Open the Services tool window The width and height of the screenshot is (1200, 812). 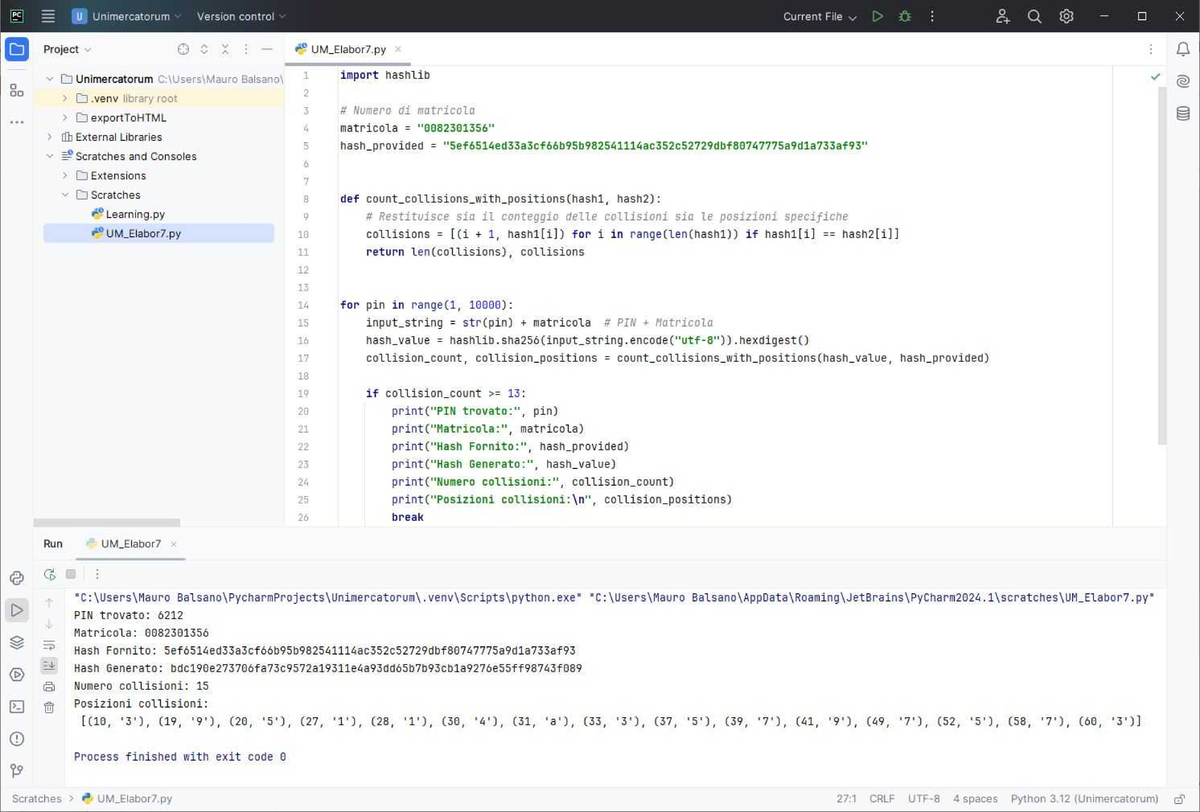coord(16,673)
